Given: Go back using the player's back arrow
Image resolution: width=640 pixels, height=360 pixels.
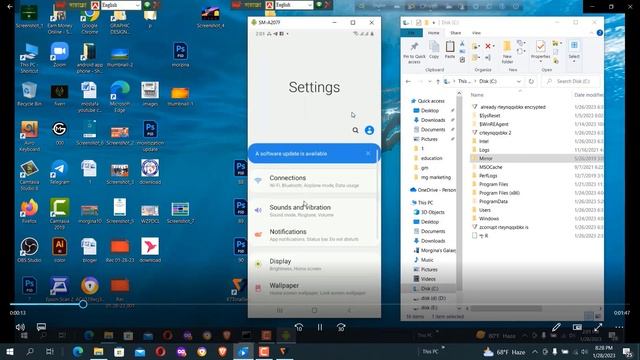Looking at the screenshot, I should (x=10, y=7).
